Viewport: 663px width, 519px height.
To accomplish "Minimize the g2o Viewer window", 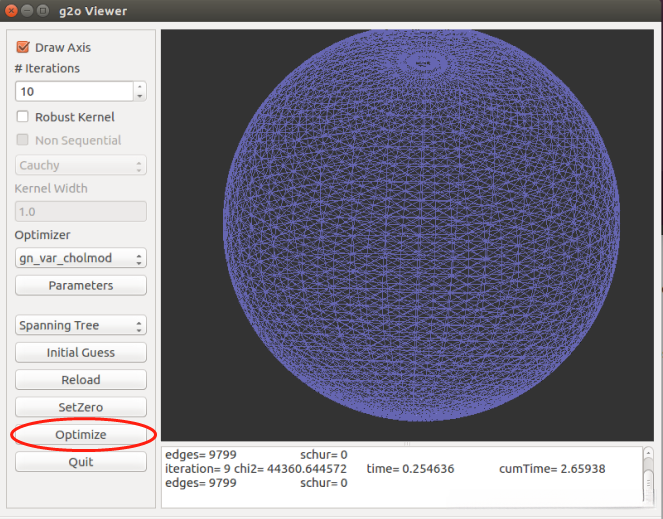I will point(27,11).
